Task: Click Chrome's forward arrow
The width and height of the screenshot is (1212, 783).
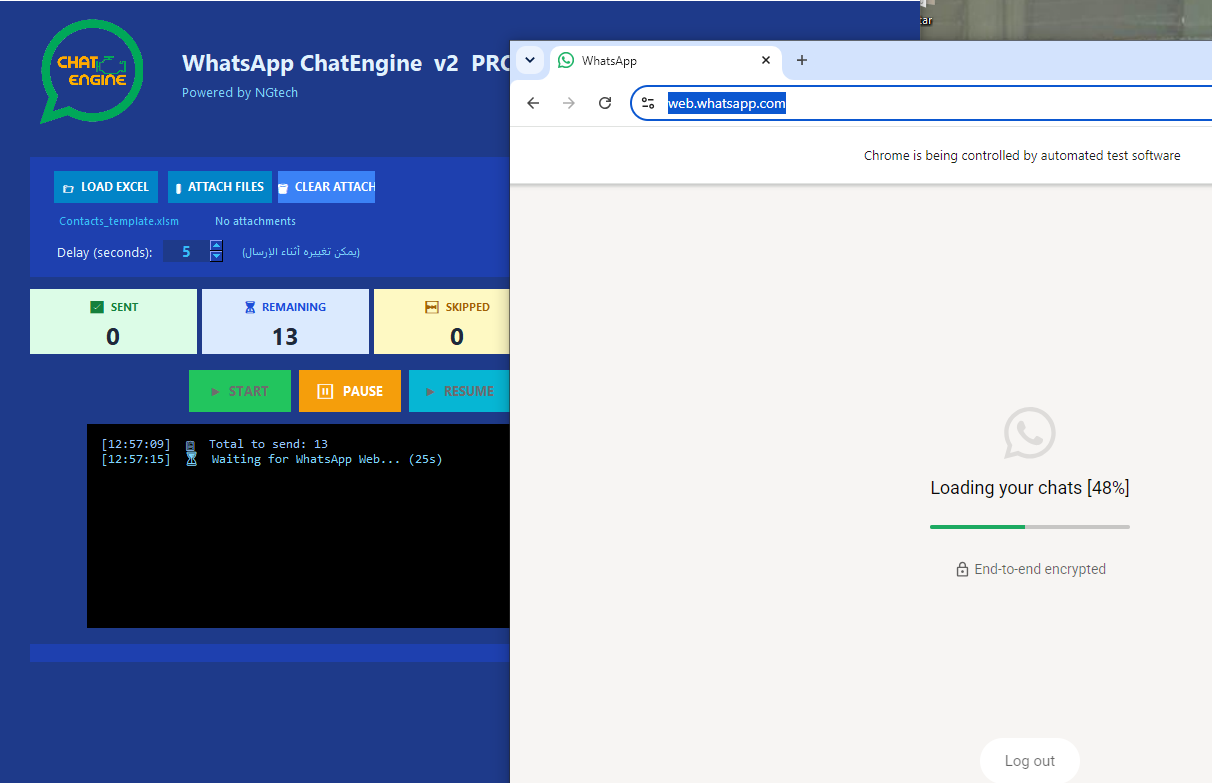Action: tap(569, 103)
